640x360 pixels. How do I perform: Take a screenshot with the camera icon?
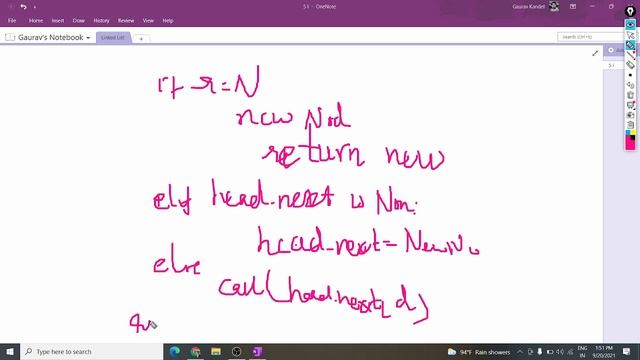click(x=630, y=115)
